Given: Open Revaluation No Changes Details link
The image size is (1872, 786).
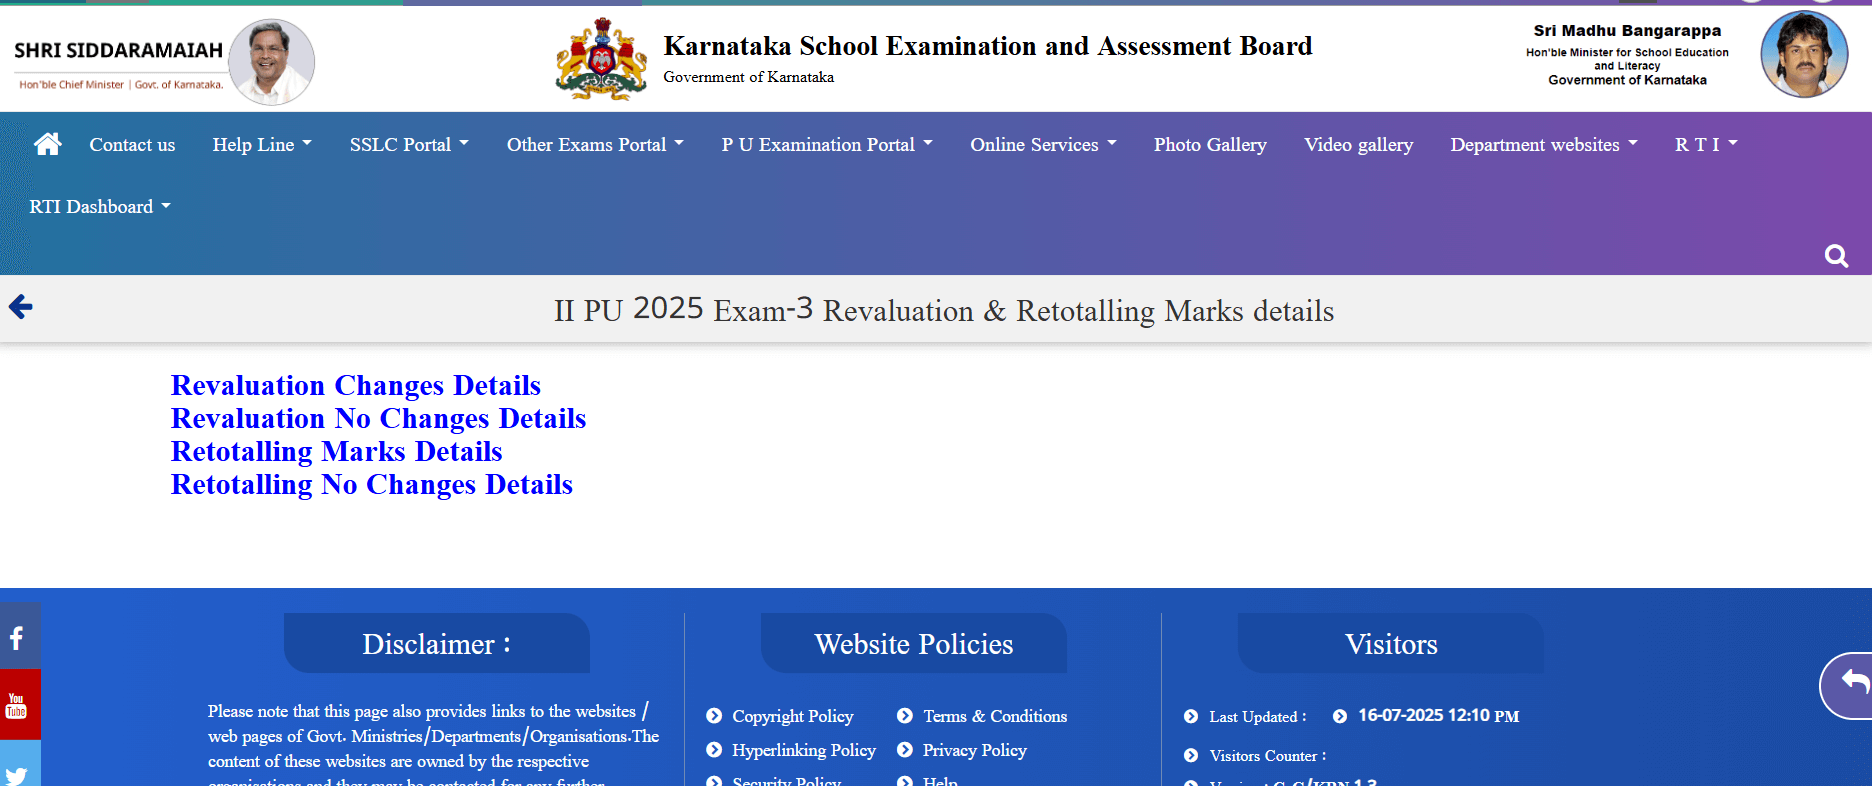Looking at the screenshot, I should point(378,418).
